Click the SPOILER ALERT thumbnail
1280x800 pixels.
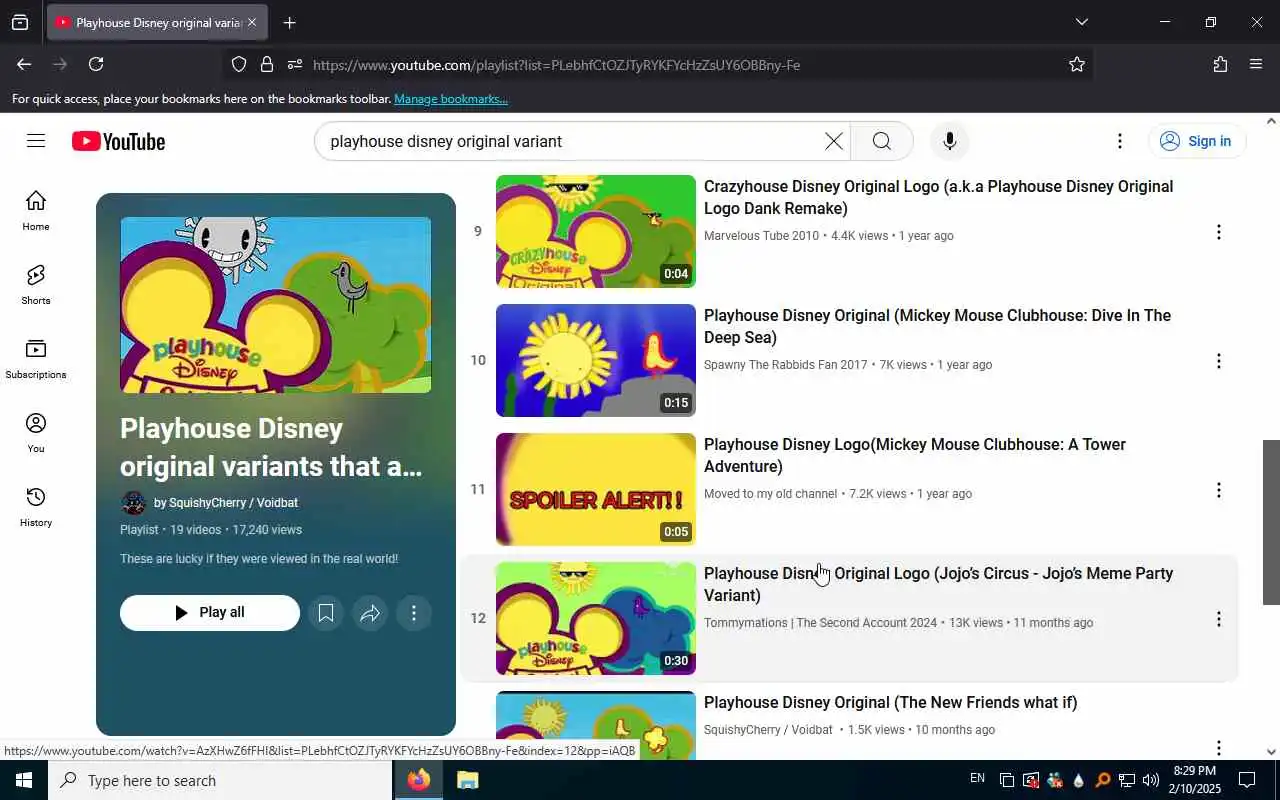[596, 490]
